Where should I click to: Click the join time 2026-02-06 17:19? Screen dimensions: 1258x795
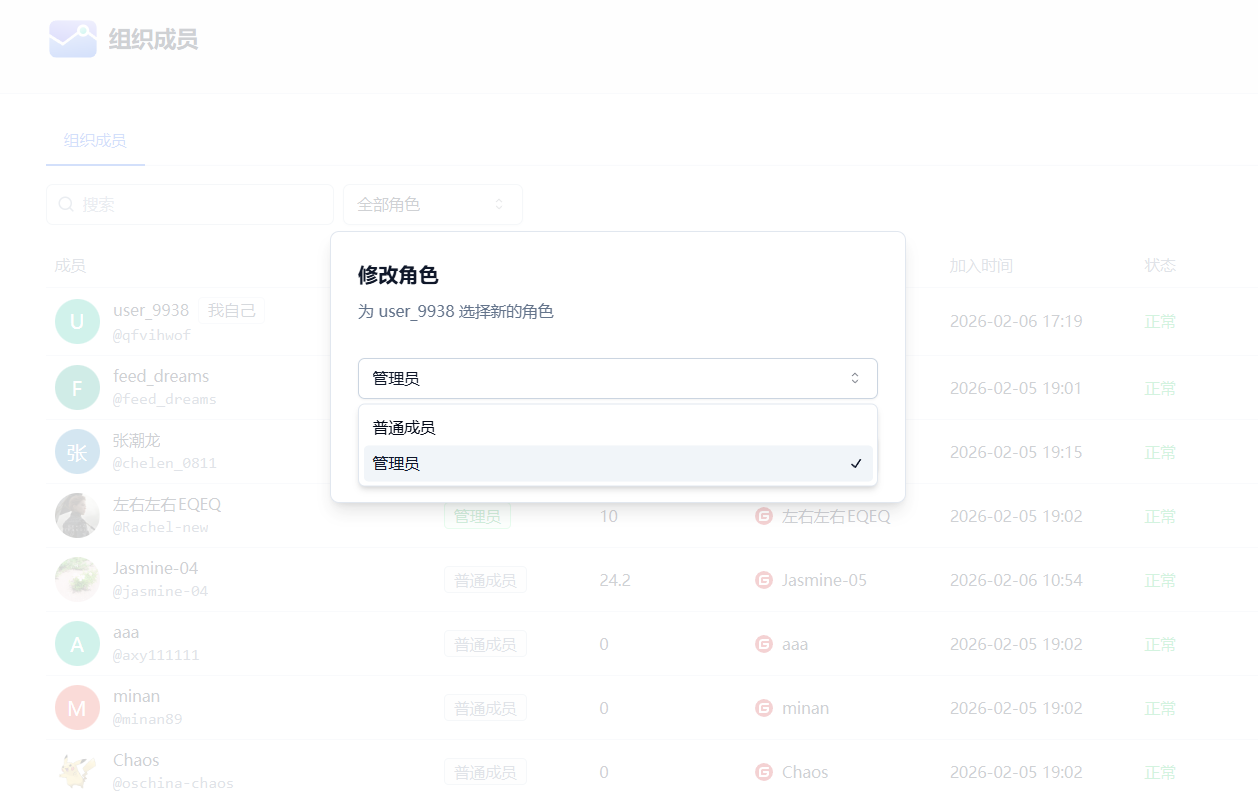pos(1016,322)
